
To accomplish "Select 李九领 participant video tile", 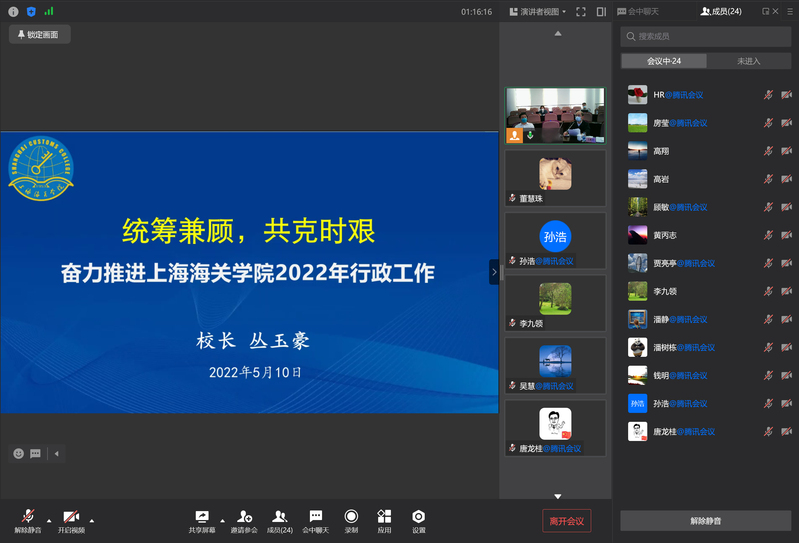I will (555, 304).
